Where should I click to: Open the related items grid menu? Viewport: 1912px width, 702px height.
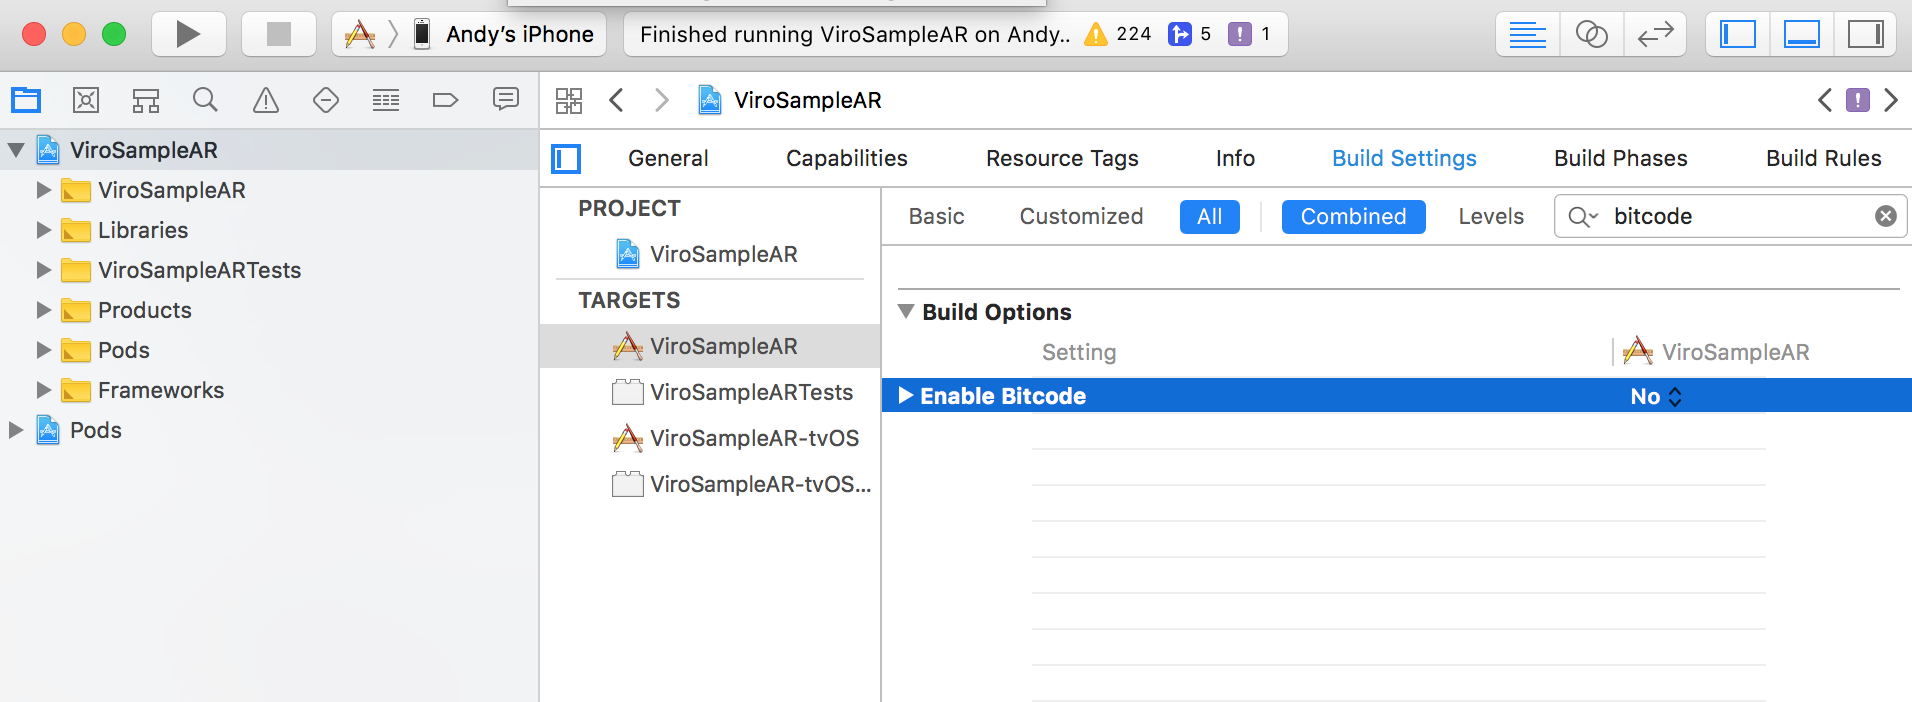tap(569, 100)
